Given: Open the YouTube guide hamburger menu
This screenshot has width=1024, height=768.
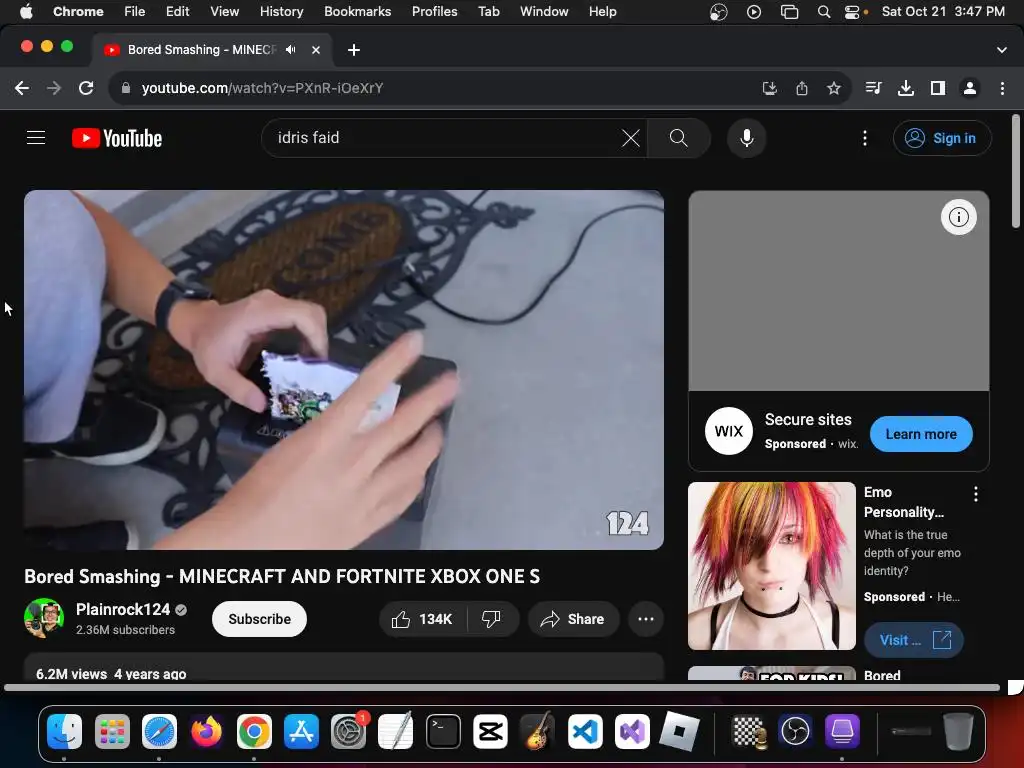Looking at the screenshot, I should tap(36, 138).
